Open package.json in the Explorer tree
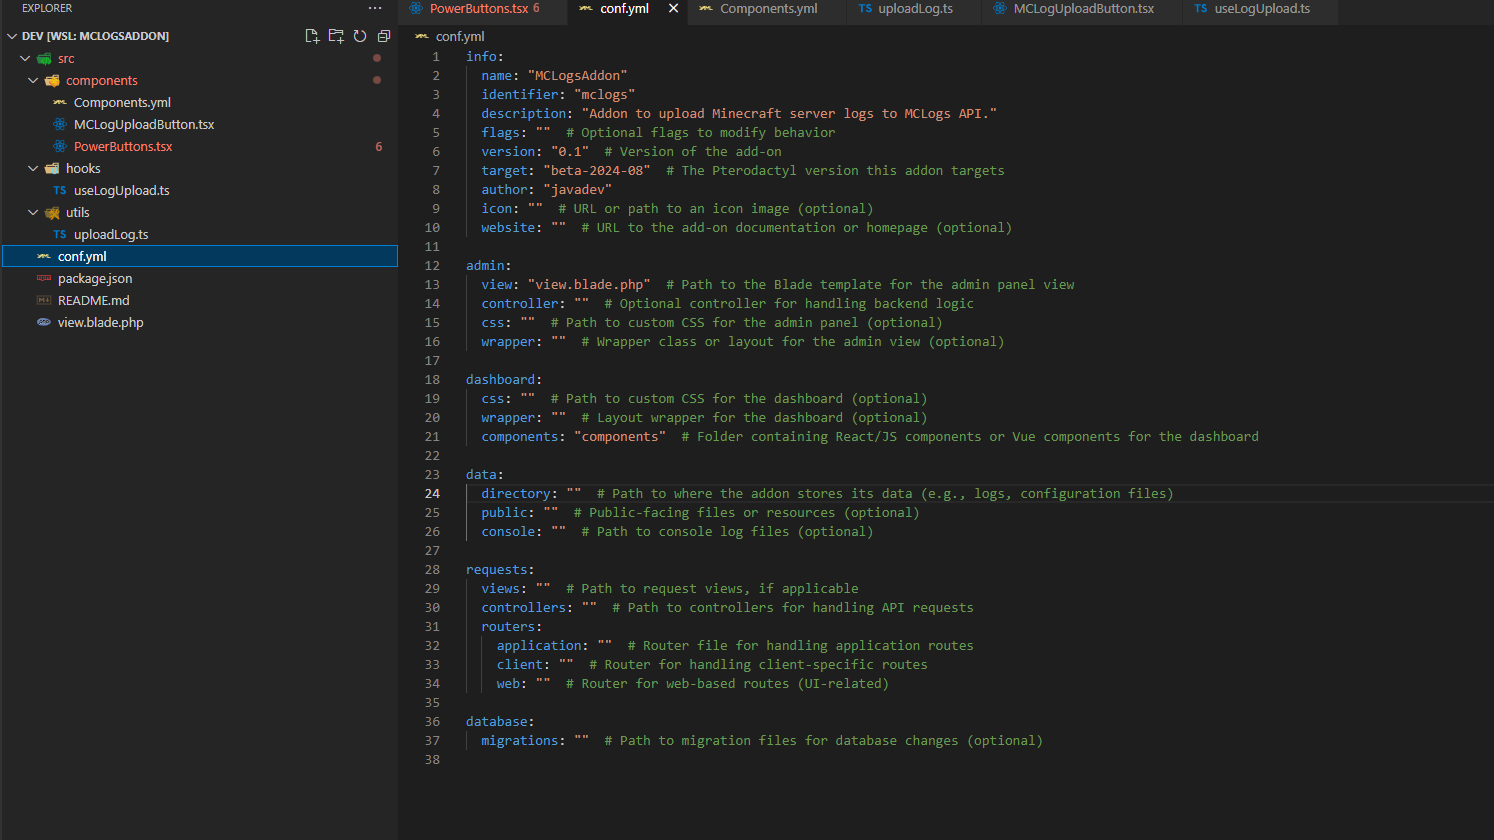1494x840 pixels. (x=95, y=278)
